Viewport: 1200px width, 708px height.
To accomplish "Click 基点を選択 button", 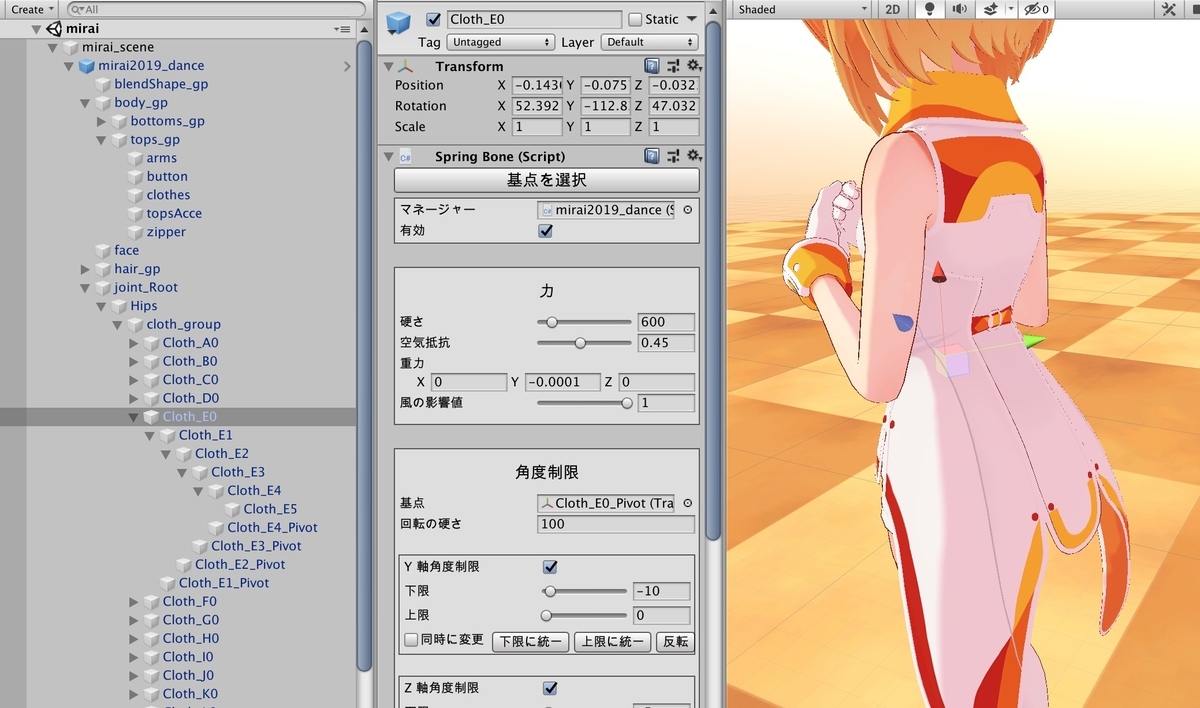I will [547, 180].
